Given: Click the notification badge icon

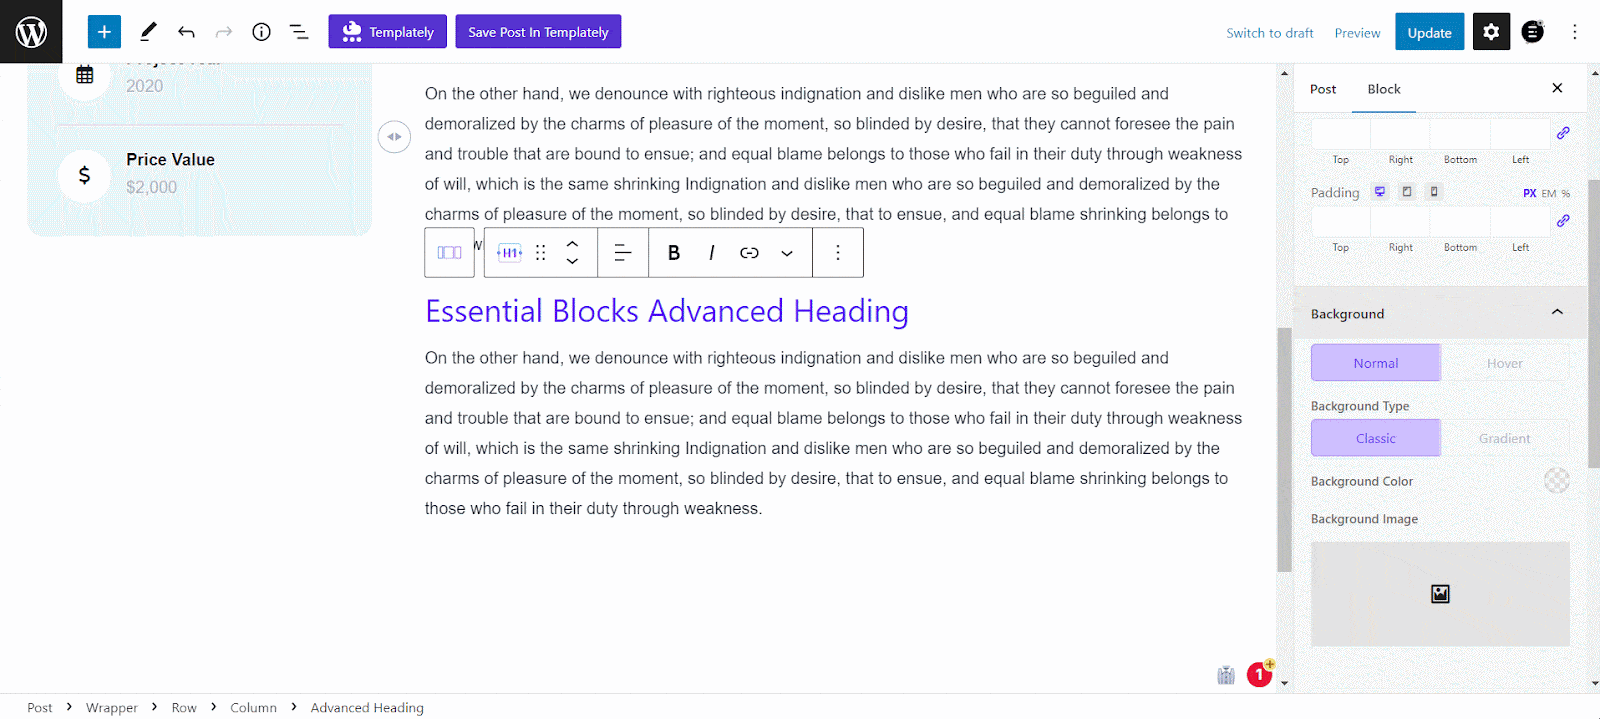Looking at the screenshot, I should [x=1259, y=675].
